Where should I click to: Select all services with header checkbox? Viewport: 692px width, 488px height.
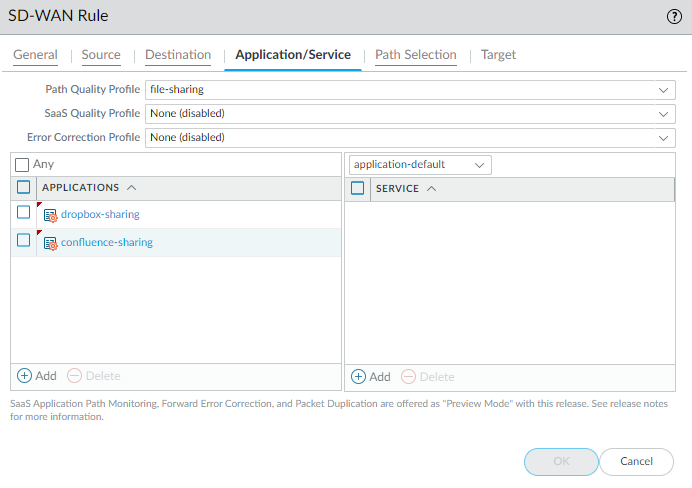pyautogui.click(x=358, y=188)
